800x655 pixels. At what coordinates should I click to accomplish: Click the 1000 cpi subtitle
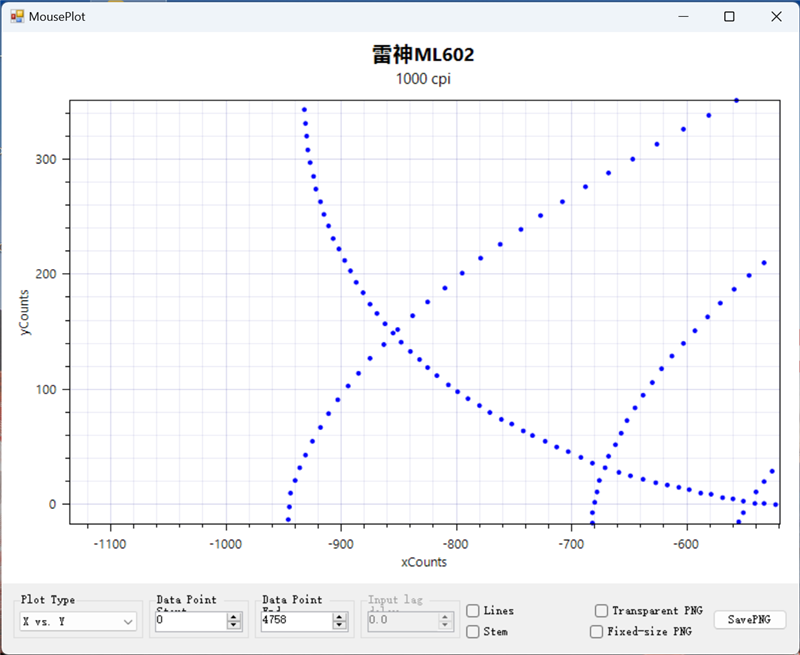click(423, 79)
